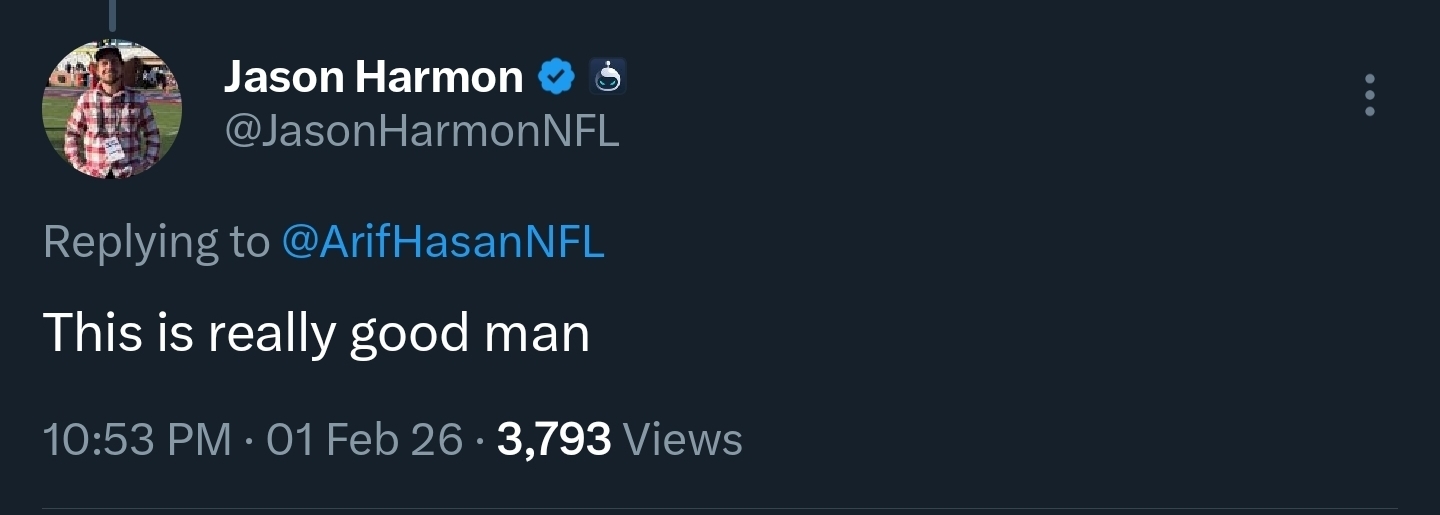Open the @ArifHasanNFL profile link
The width and height of the screenshot is (1440, 515).
443,242
